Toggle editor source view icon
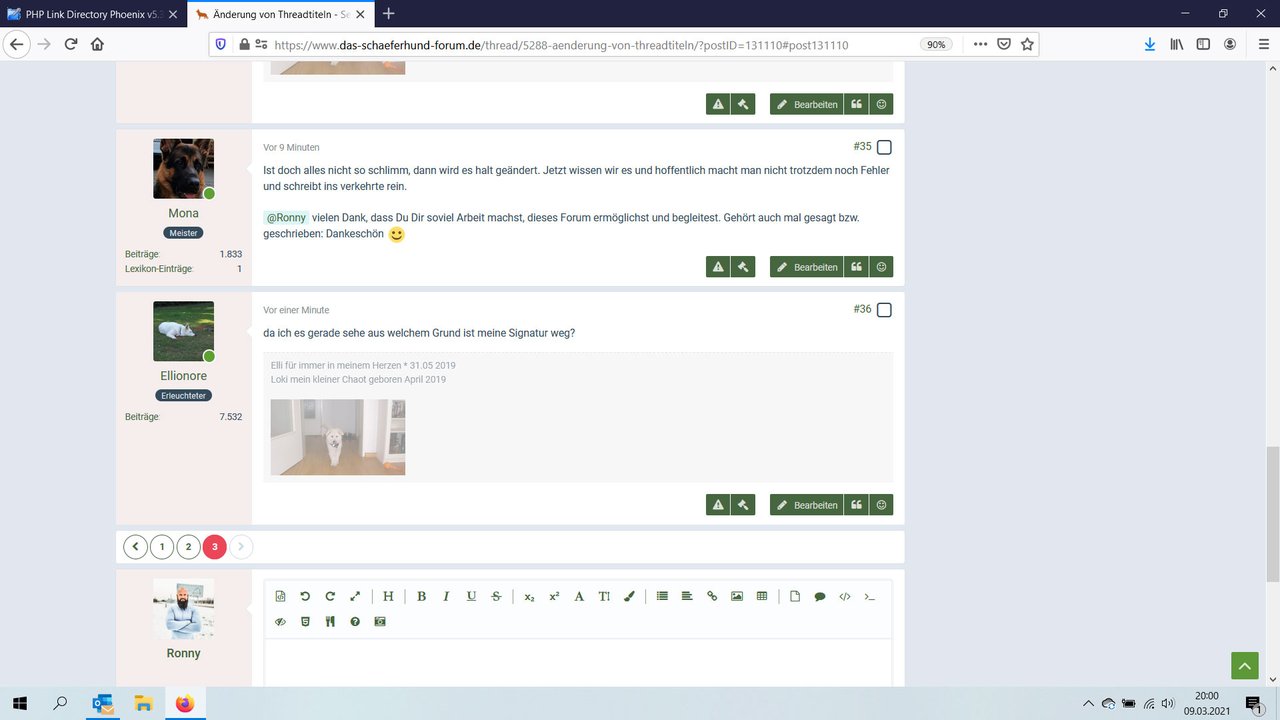Image resolution: width=1280 pixels, height=720 pixels. 280,597
